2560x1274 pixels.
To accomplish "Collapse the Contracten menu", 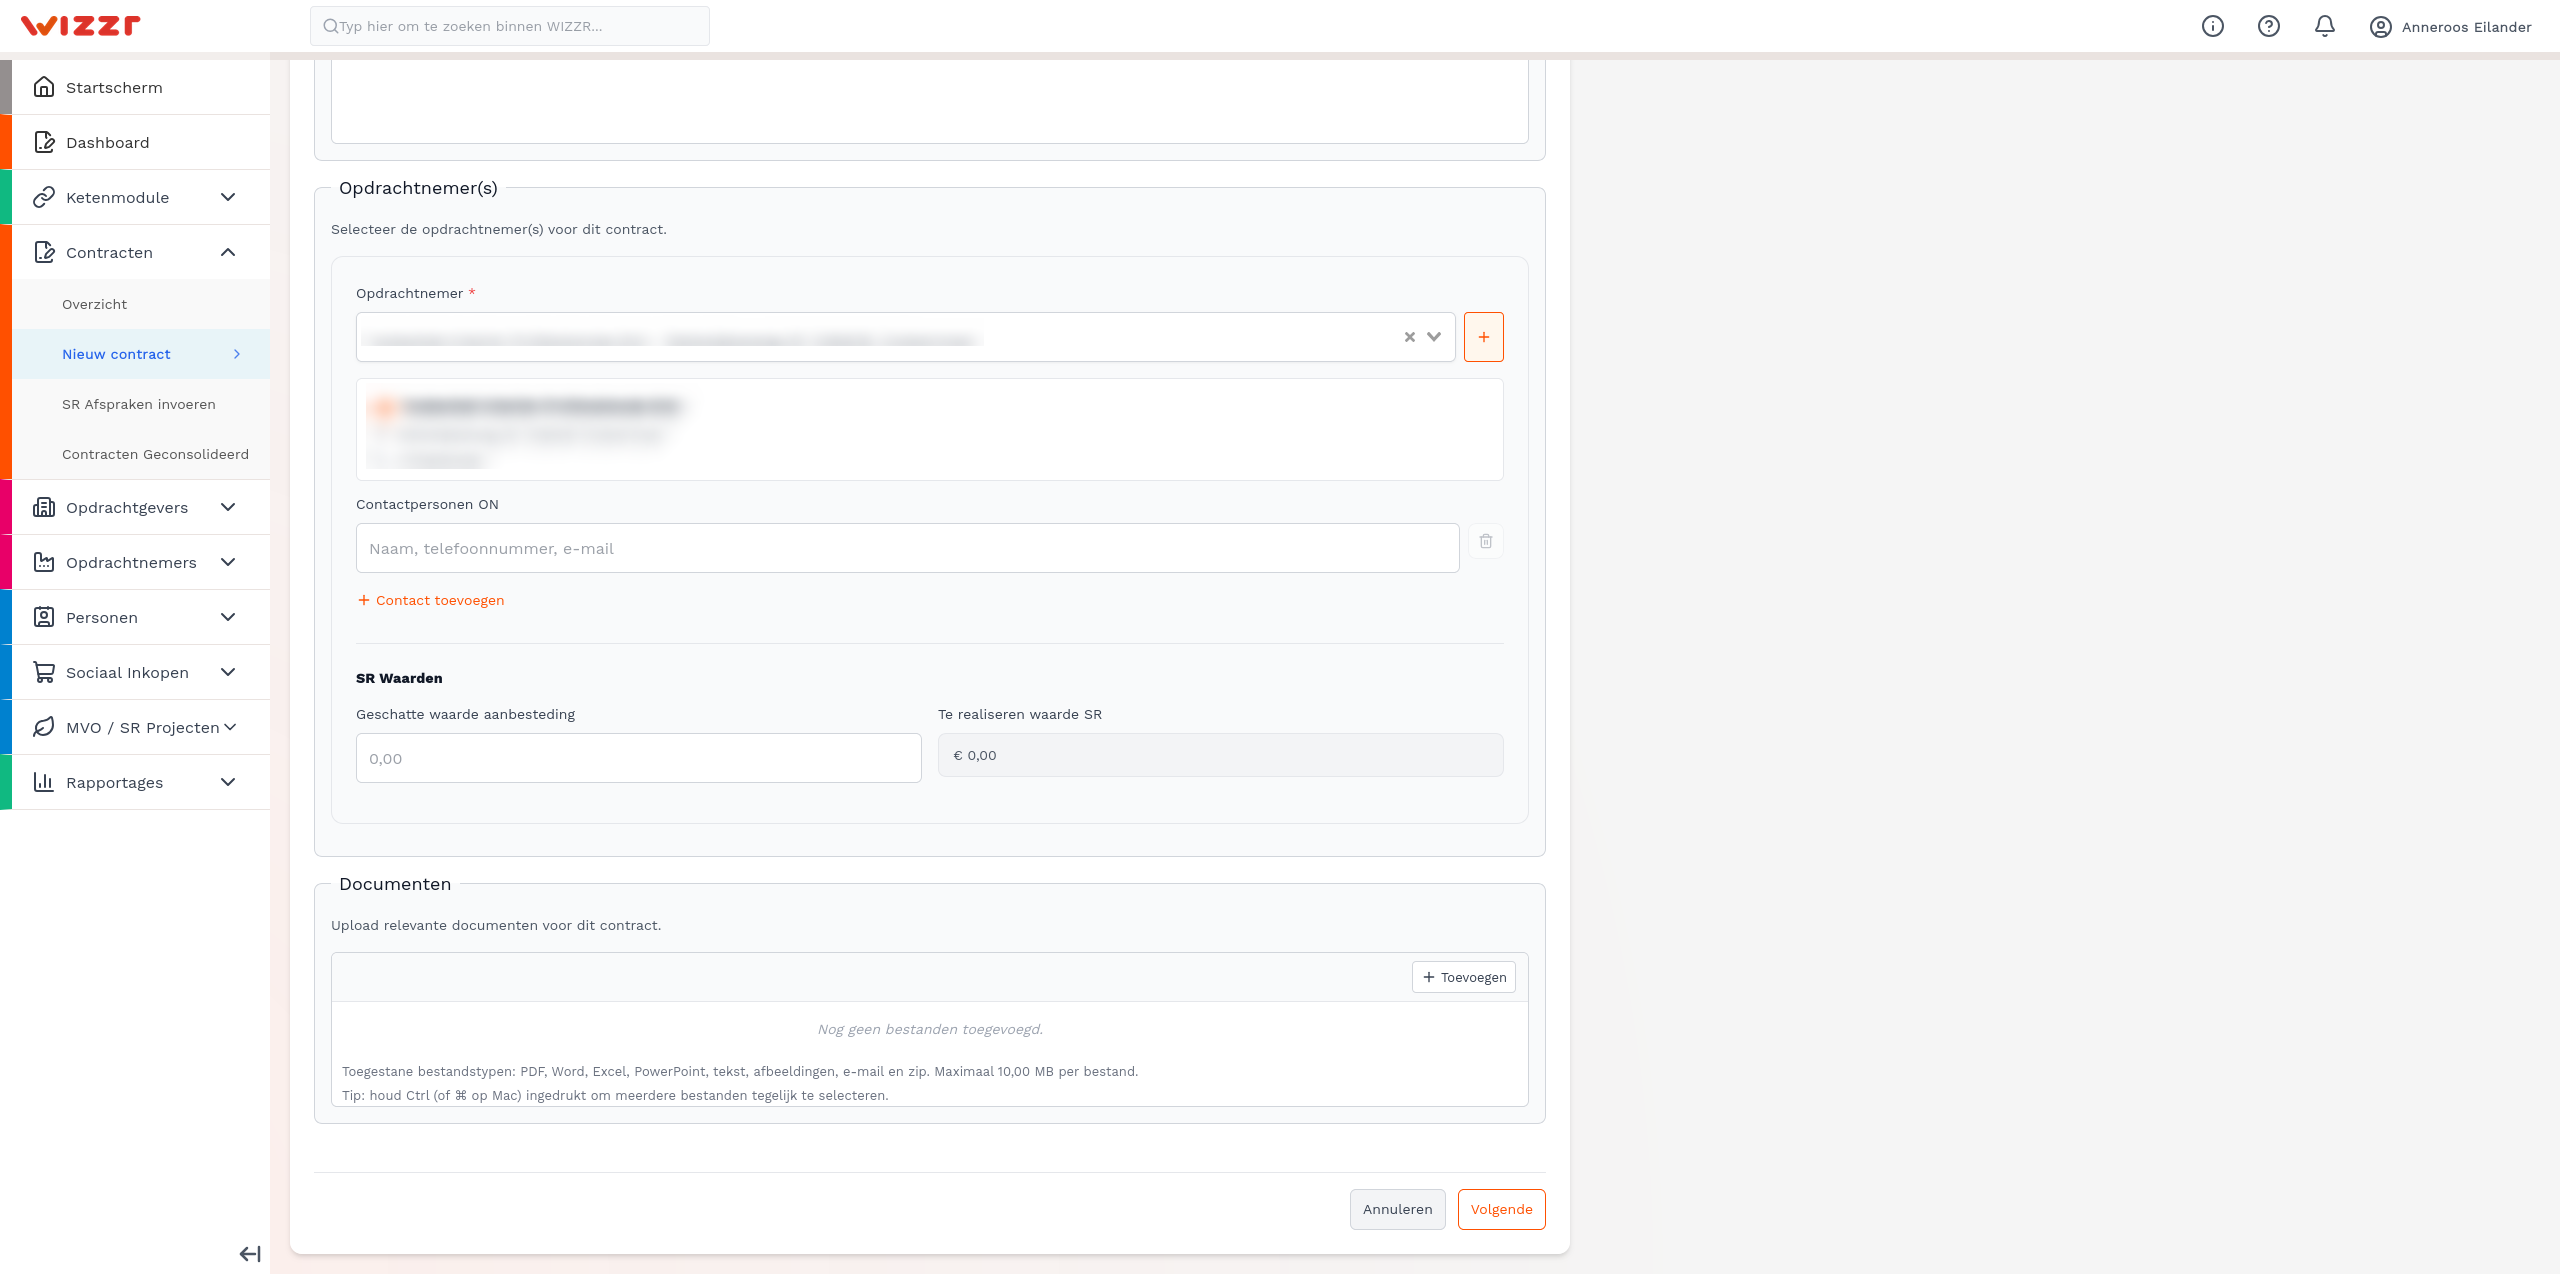I will coord(228,252).
